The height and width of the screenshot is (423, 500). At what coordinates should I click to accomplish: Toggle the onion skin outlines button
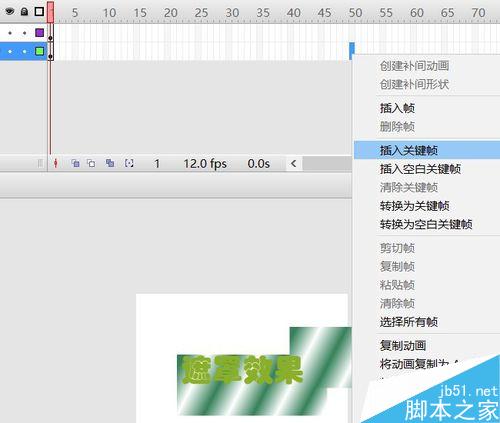point(91,163)
